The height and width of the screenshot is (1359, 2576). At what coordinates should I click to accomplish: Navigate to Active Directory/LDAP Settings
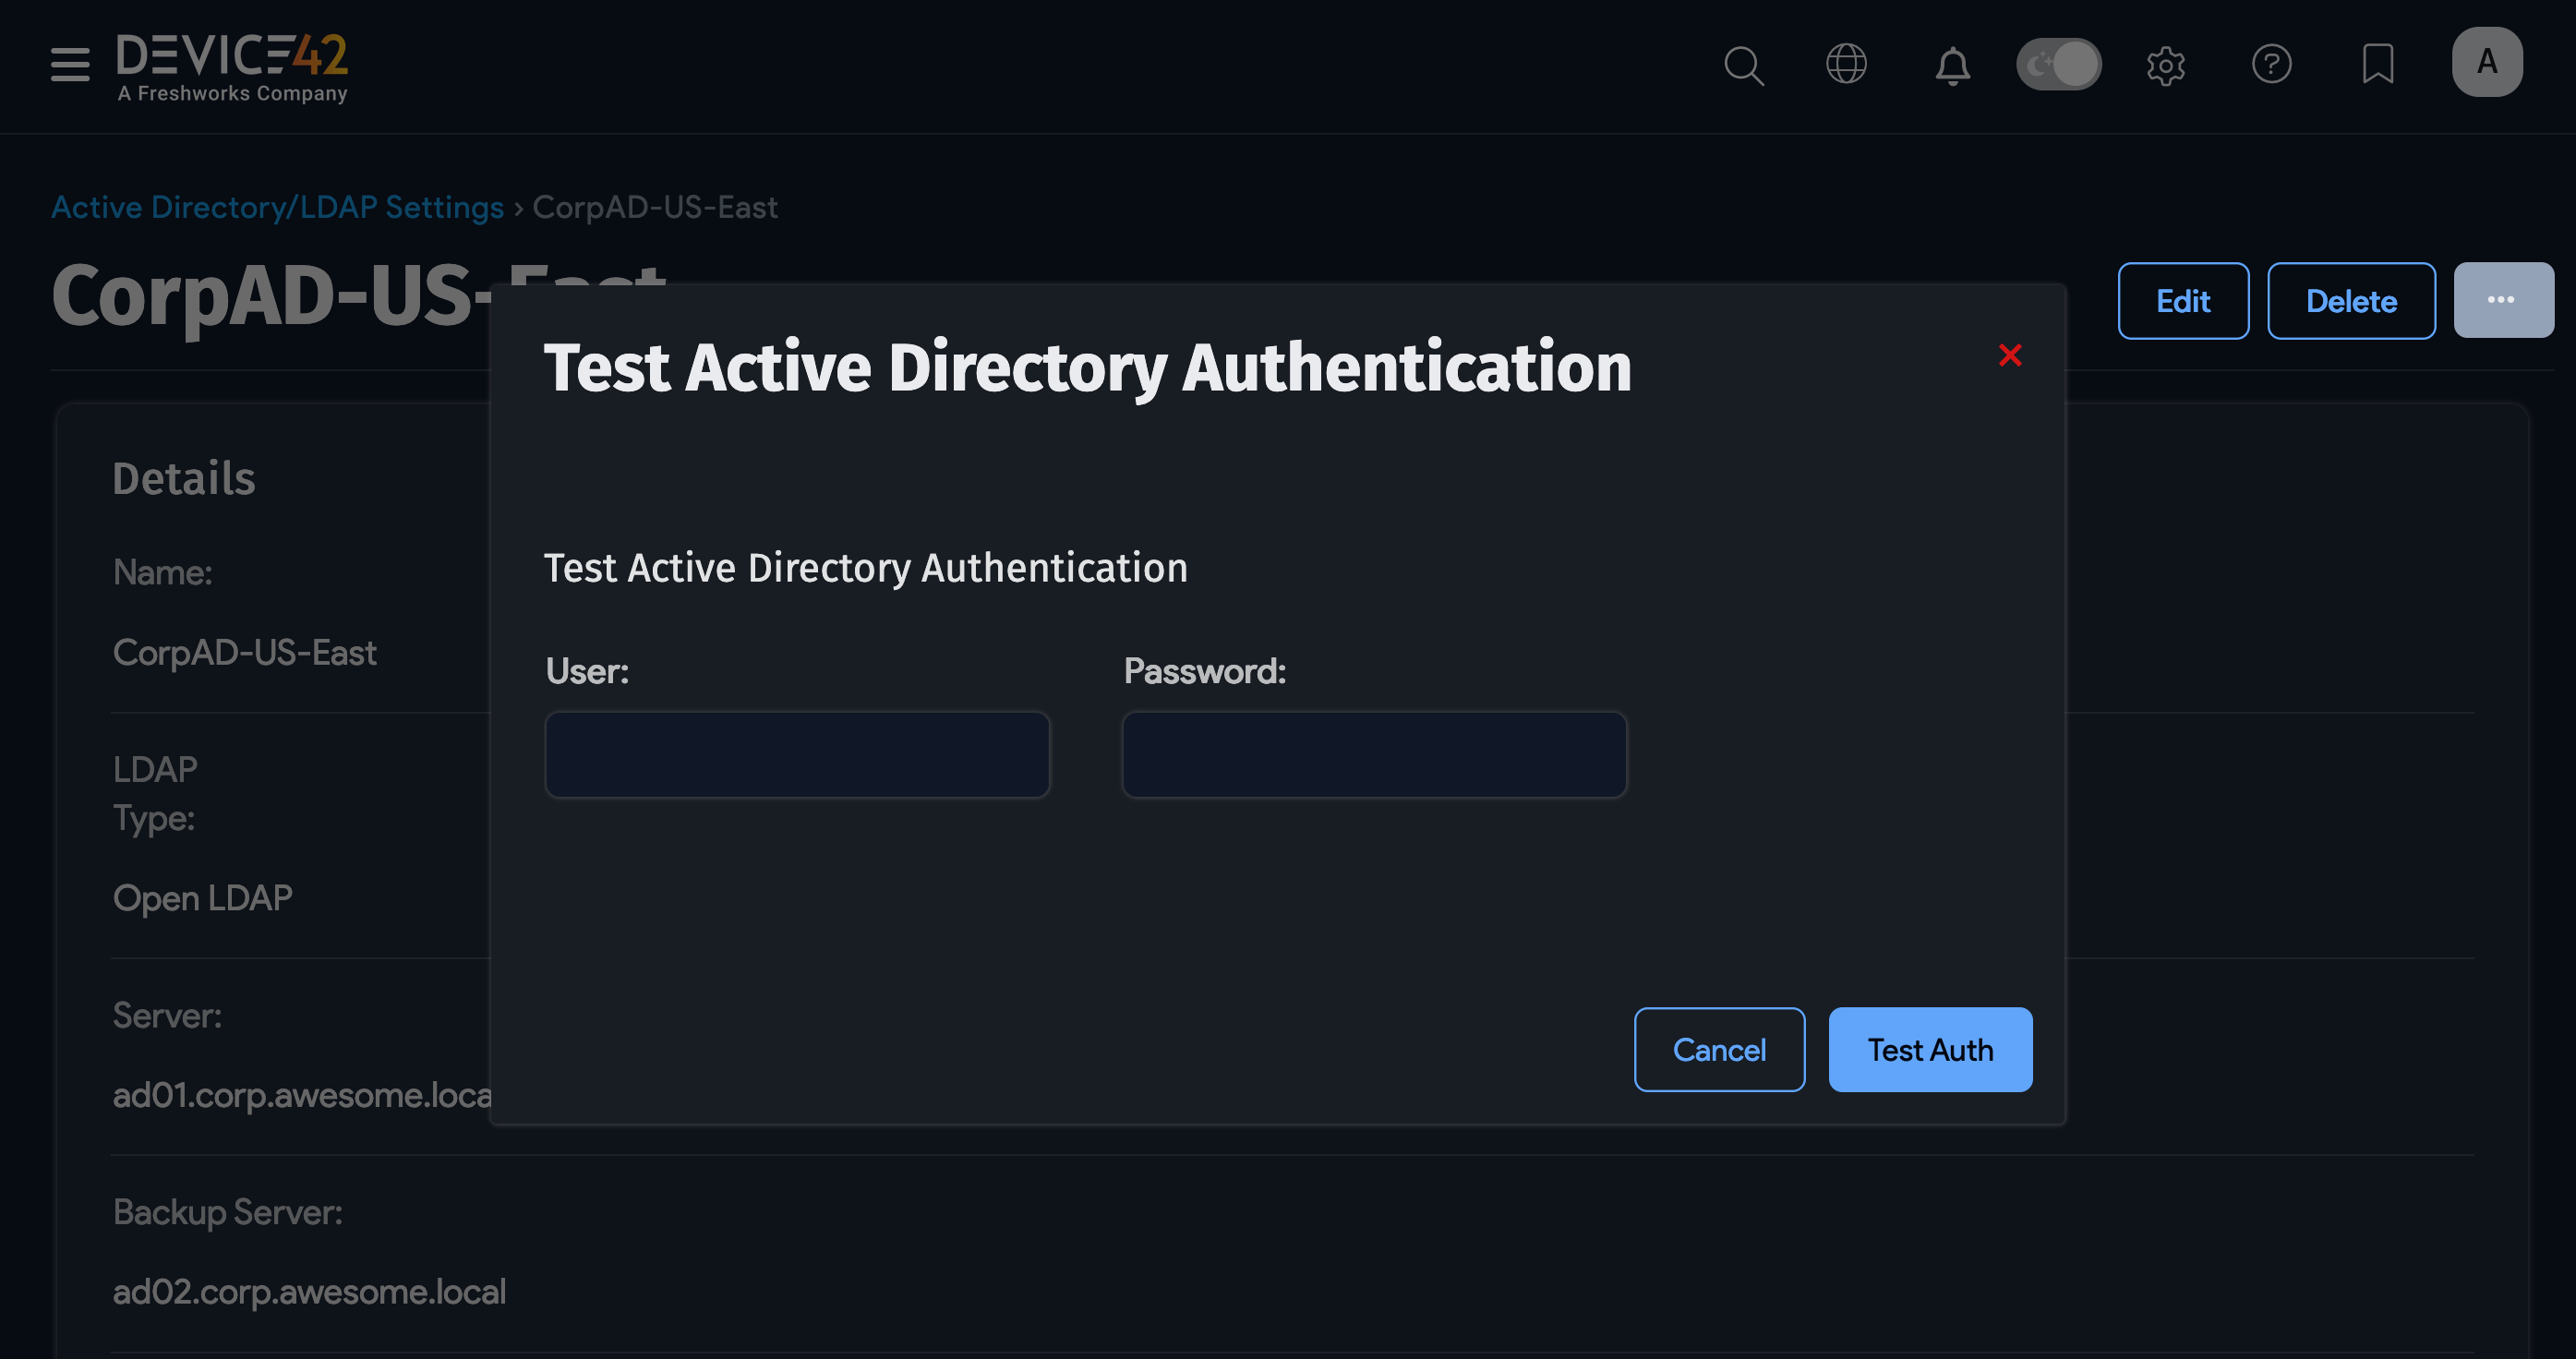tap(278, 207)
